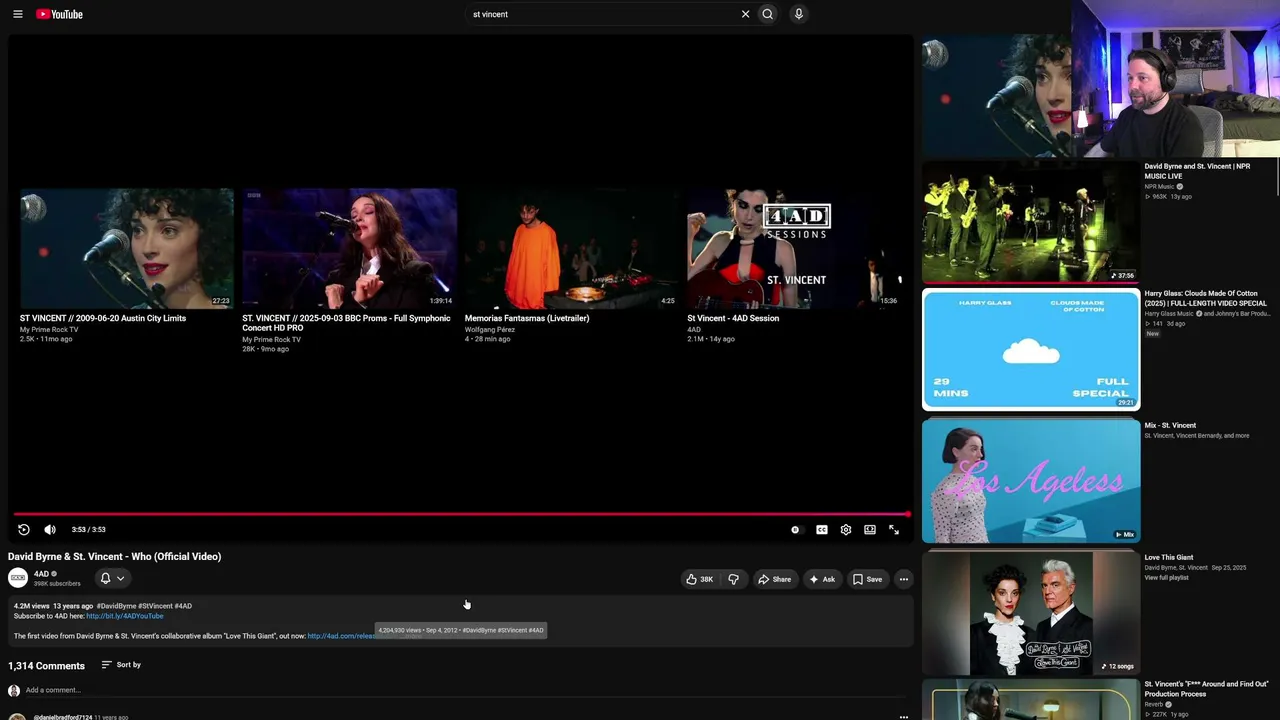Open the 4ad.com releases link in description

pos(342,636)
